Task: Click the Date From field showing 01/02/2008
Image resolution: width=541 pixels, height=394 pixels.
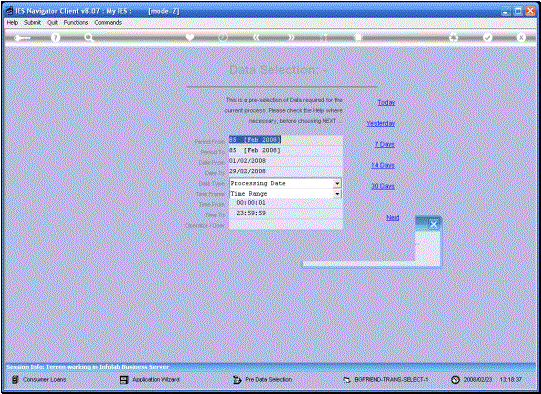Action: pyautogui.click(x=286, y=161)
